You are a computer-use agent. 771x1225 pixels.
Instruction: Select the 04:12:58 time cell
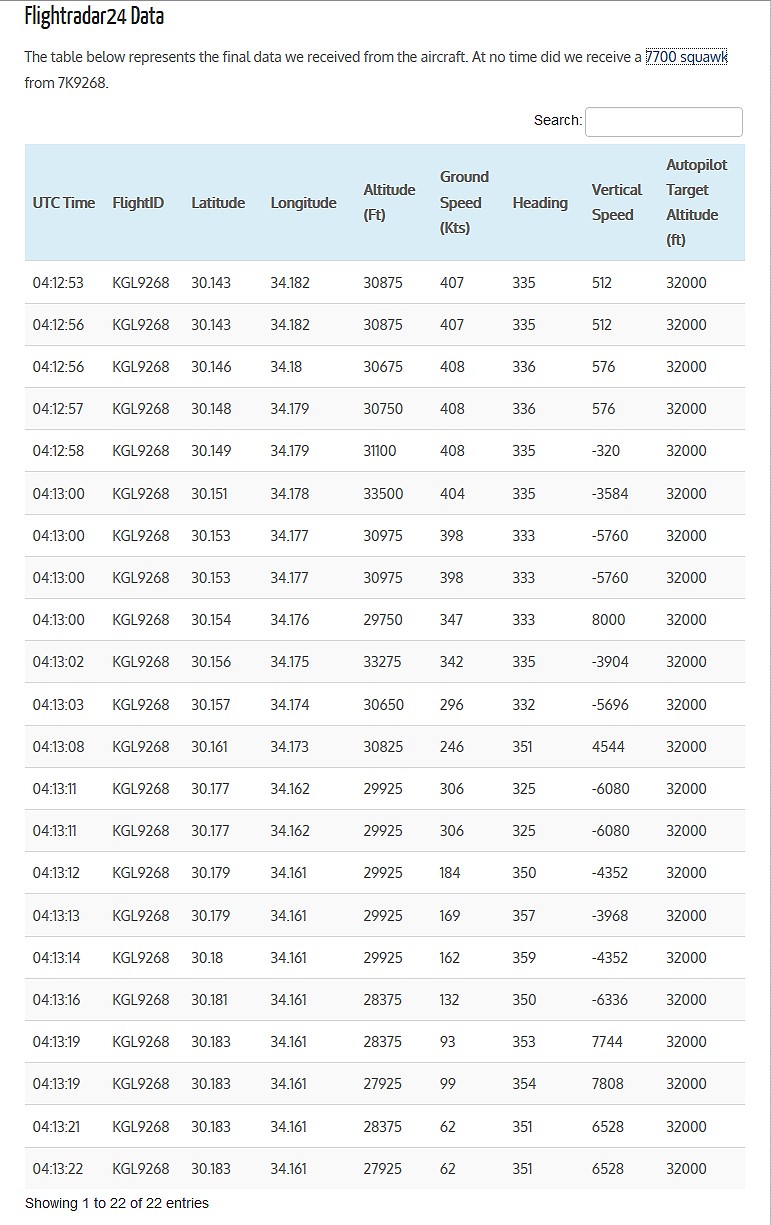pyautogui.click(x=58, y=451)
